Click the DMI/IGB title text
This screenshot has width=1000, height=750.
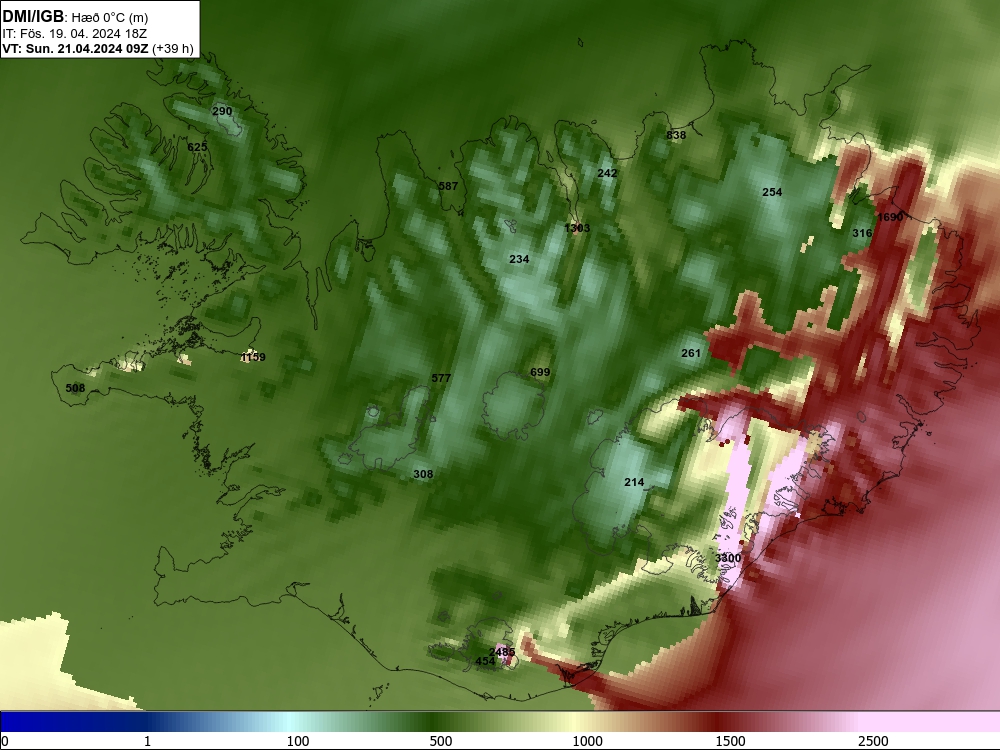(33, 17)
